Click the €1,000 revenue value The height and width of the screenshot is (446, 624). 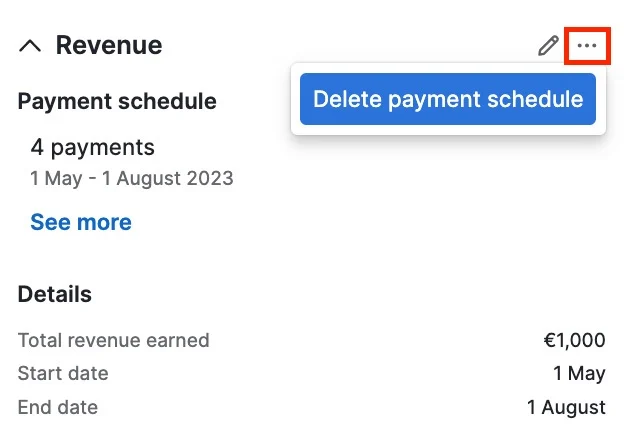pos(574,340)
